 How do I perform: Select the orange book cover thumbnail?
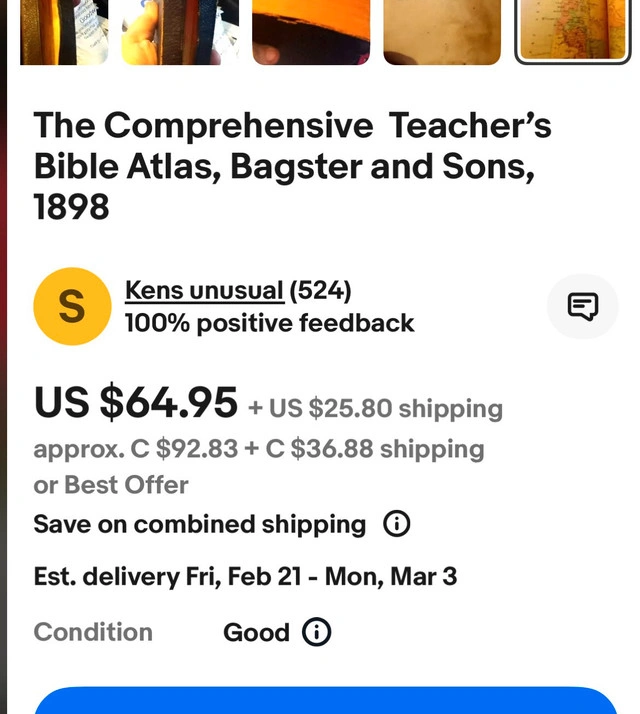(x=311, y=31)
